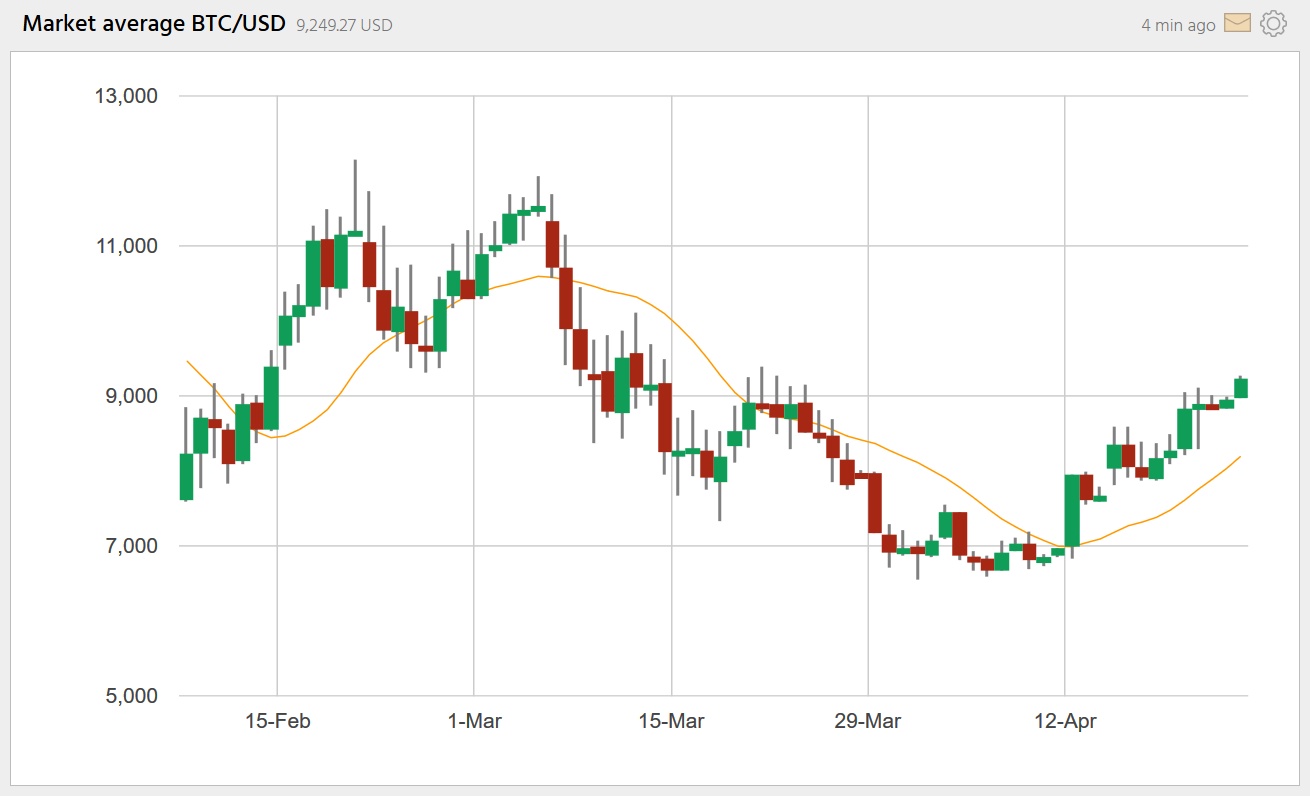Image resolution: width=1310 pixels, height=796 pixels.
Task: Click the leftmost green candlestick
Action: (x=186, y=476)
